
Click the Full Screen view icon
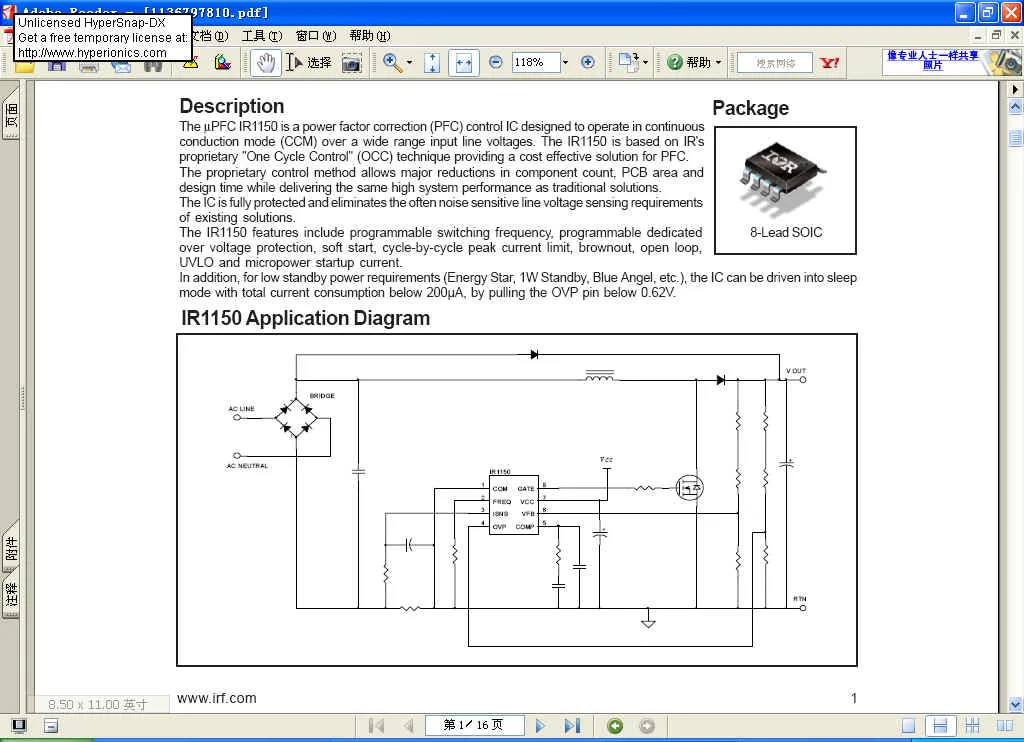tap(19, 726)
